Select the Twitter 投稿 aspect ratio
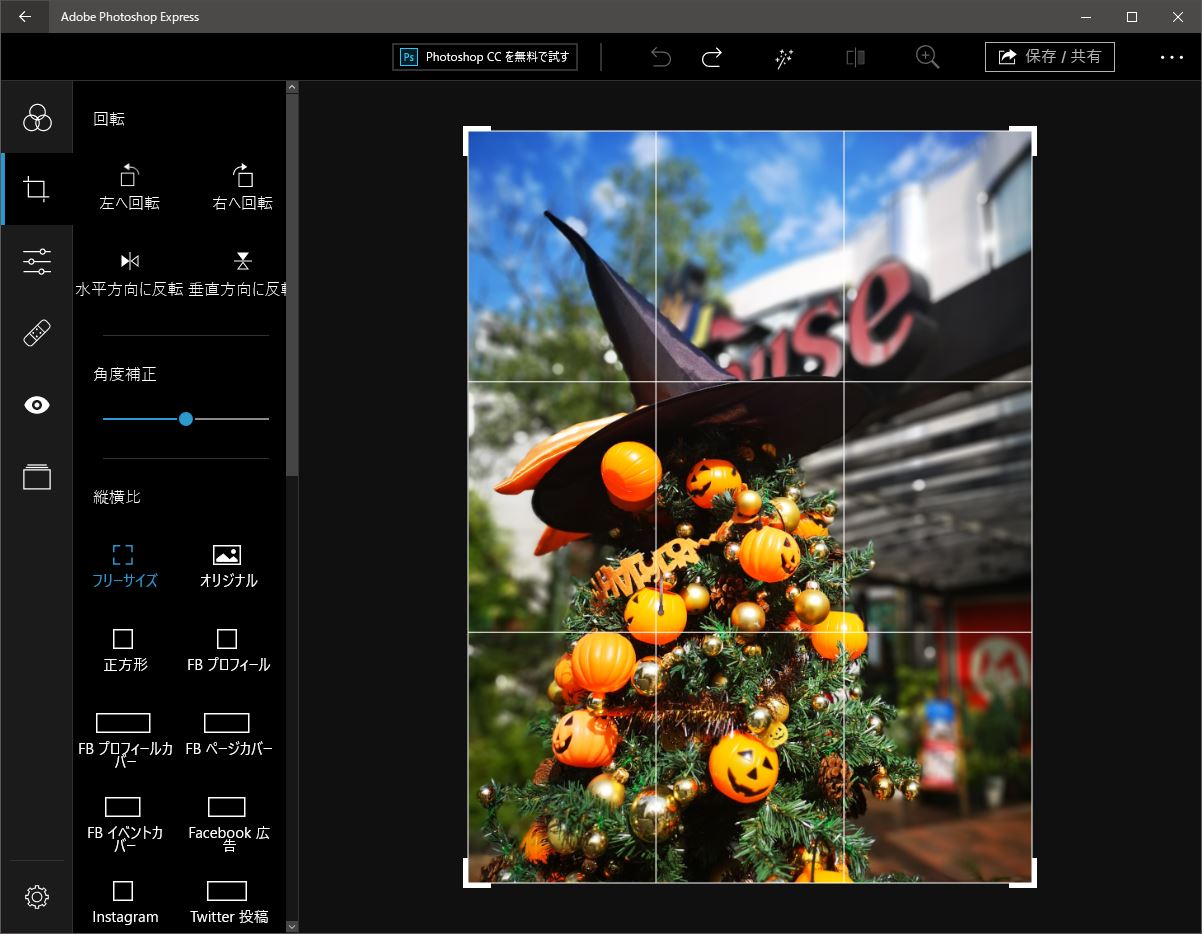This screenshot has height=934, width=1202. pos(228,902)
